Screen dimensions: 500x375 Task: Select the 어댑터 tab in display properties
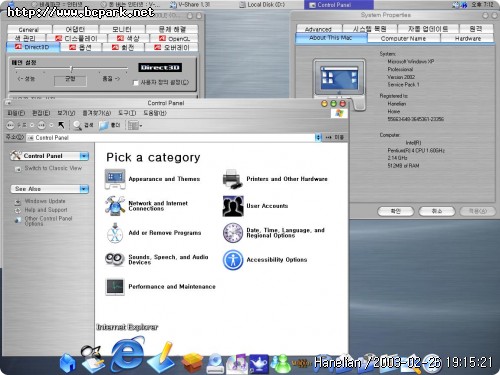pyautogui.click(x=75, y=29)
